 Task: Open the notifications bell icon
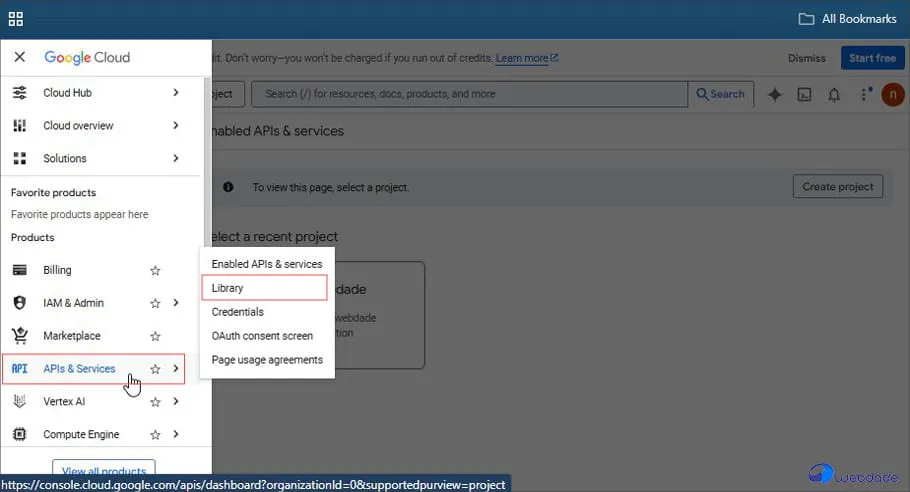point(834,94)
